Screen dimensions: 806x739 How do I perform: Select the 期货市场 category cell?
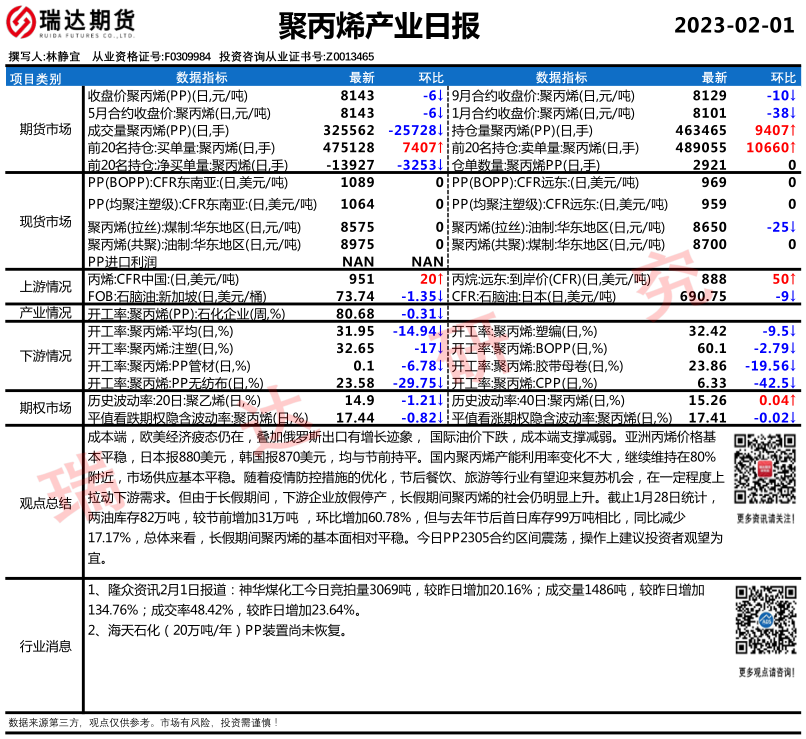coord(45,129)
